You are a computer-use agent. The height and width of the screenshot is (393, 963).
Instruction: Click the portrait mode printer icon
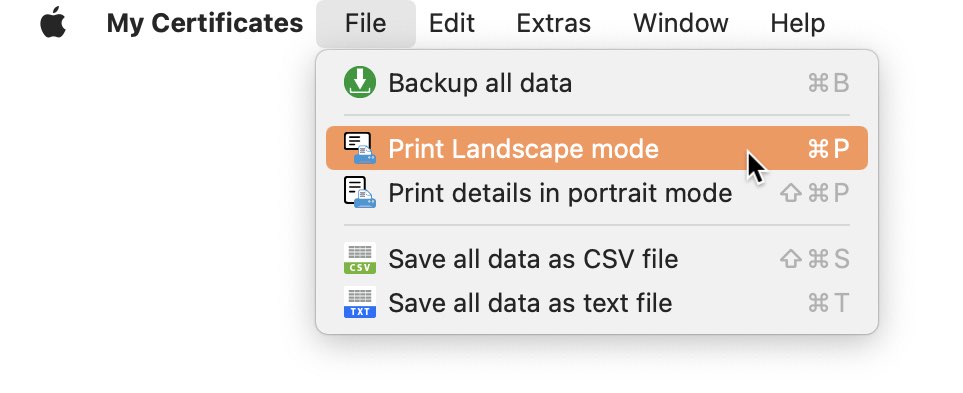pos(360,192)
